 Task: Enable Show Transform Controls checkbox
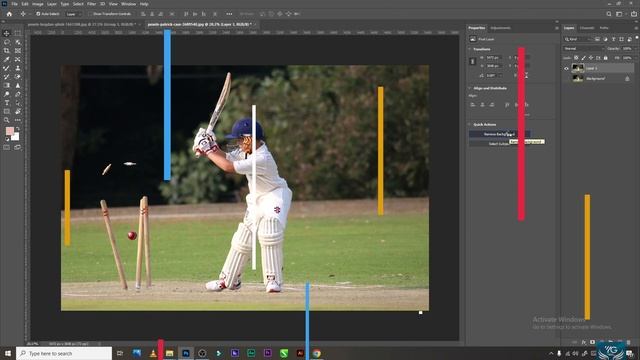pyautogui.click(x=91, y=14)
